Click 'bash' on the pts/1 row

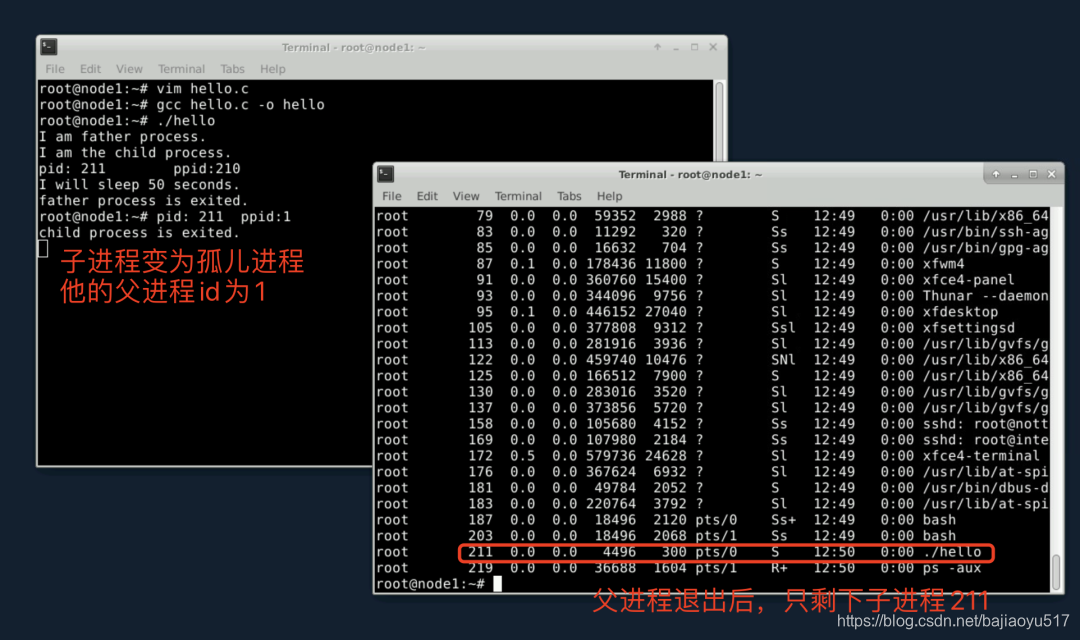939,536
